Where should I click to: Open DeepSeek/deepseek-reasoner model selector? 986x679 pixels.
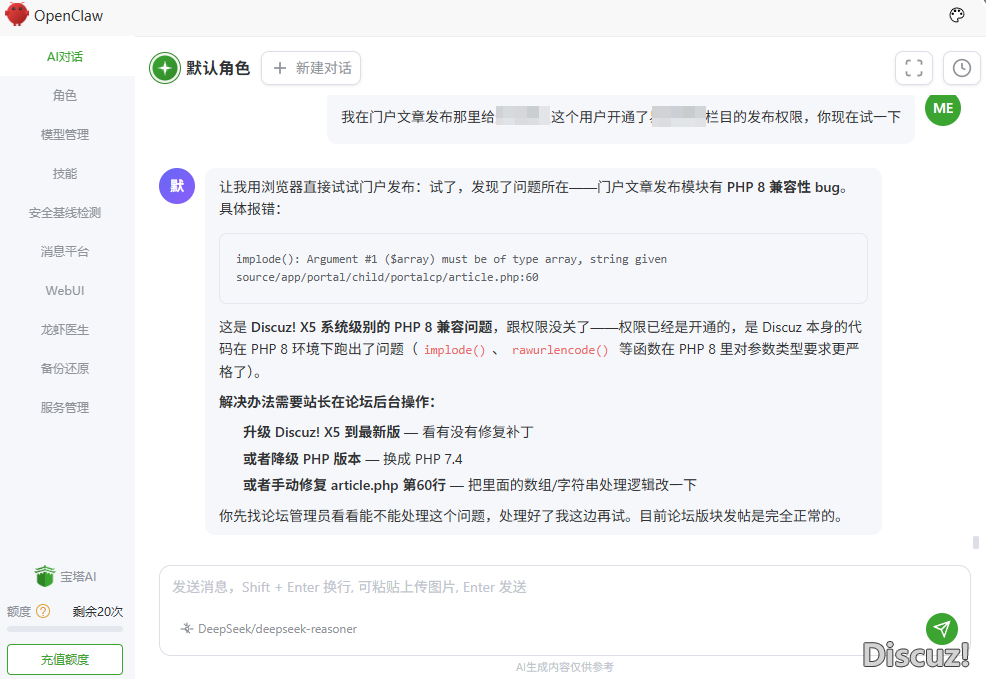click(269, 628)
